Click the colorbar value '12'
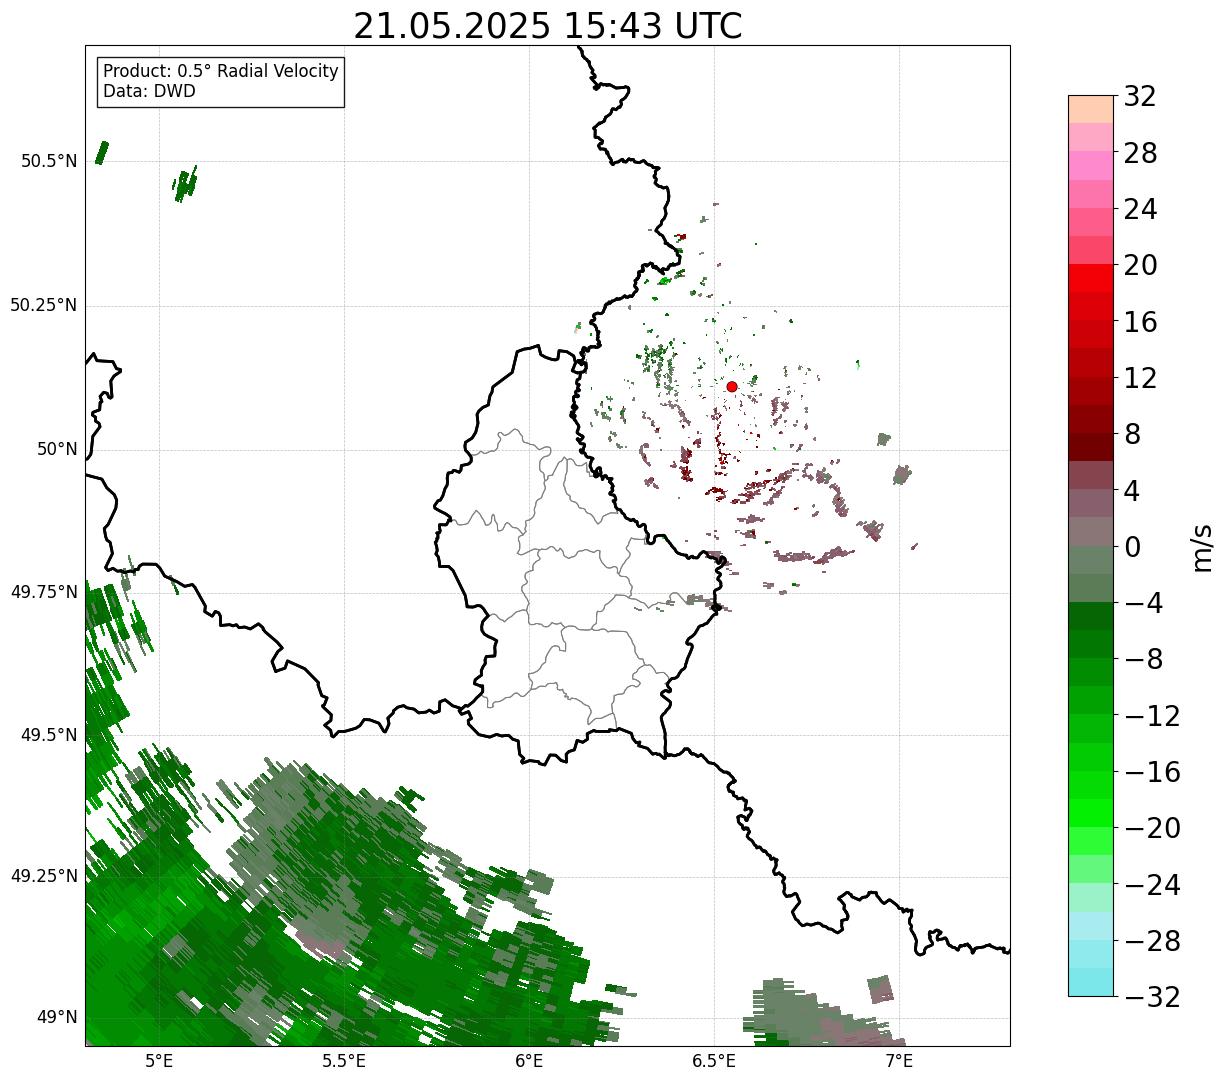1225x1081 pixels. coord(1140,378)
